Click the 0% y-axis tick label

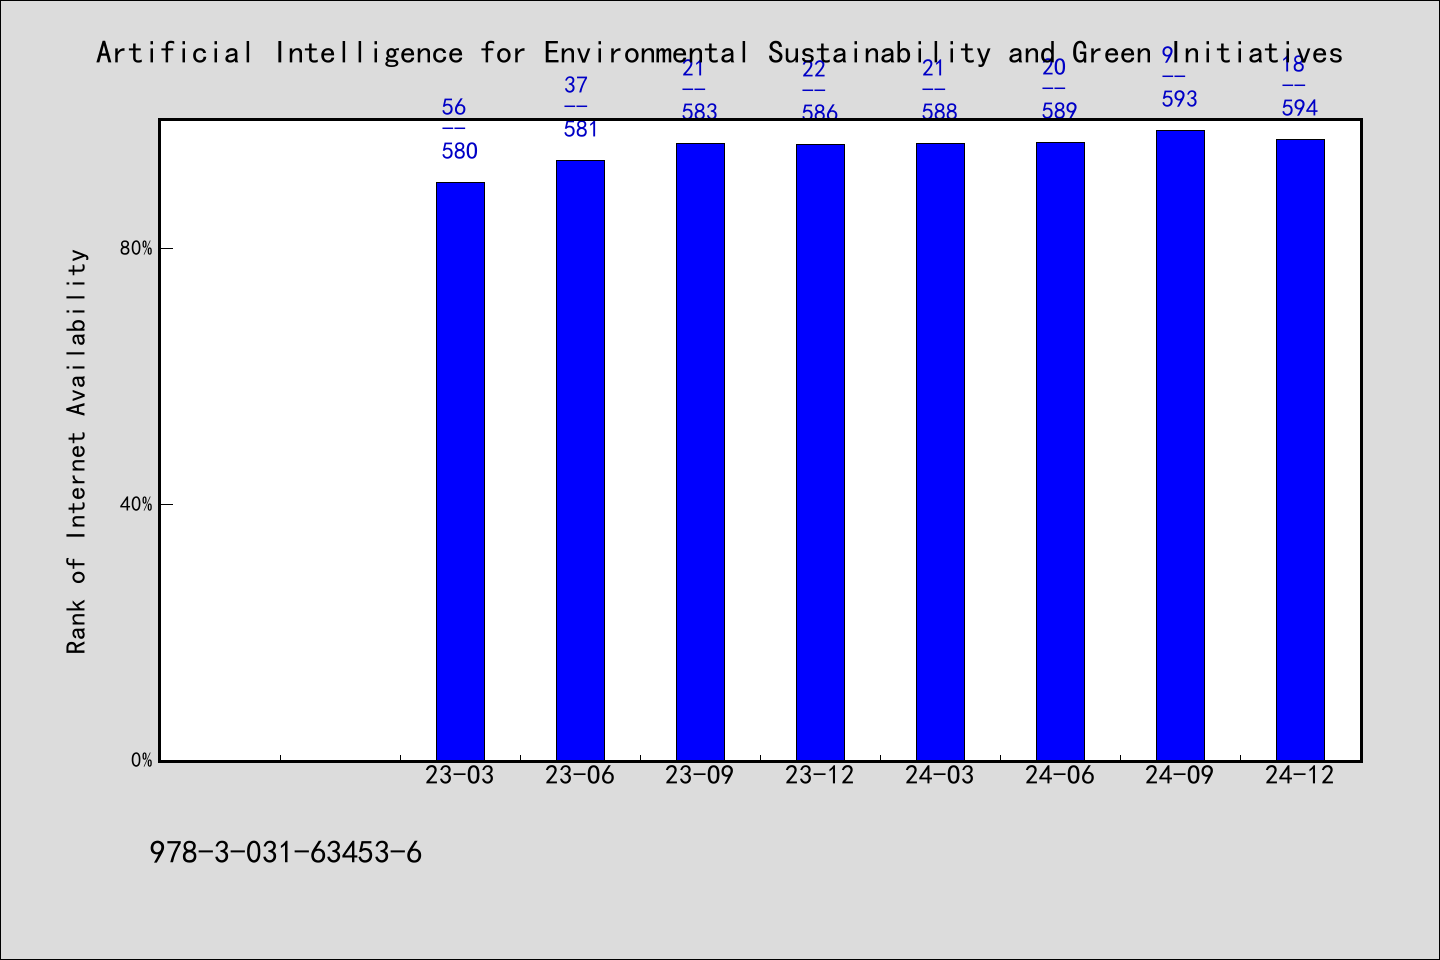click(x=142, y=760)
